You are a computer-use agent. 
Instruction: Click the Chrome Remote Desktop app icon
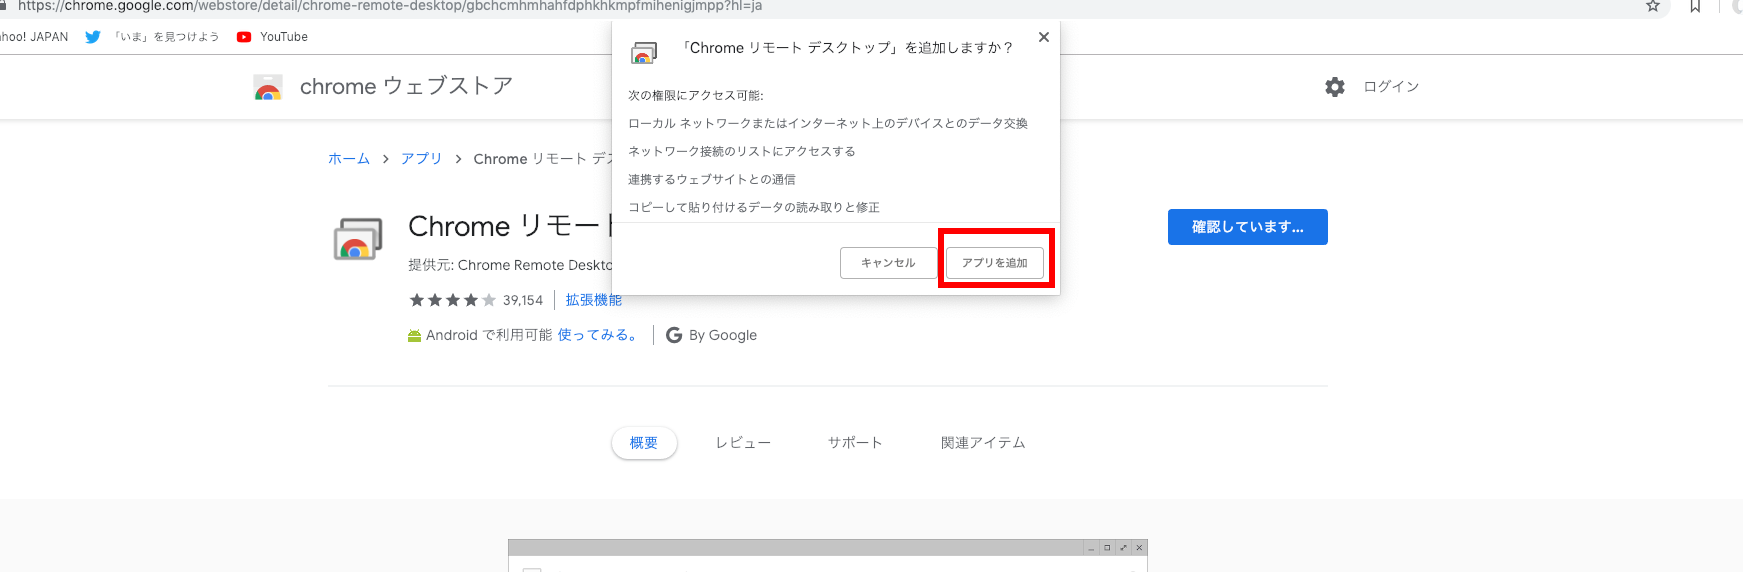point(358,240)
